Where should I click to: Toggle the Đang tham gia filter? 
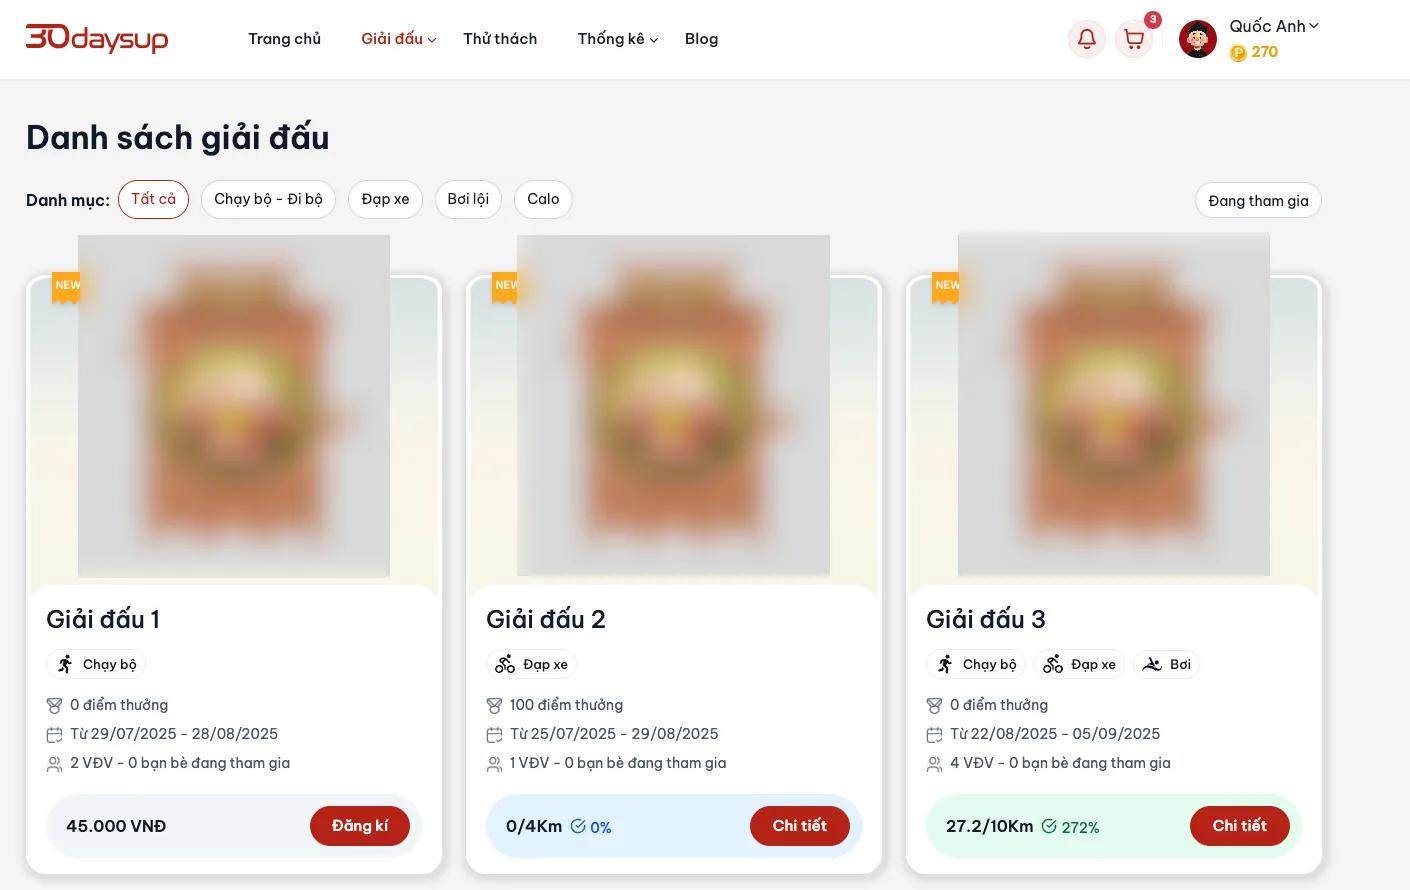pyautogui.click(x=1258, y=201)
